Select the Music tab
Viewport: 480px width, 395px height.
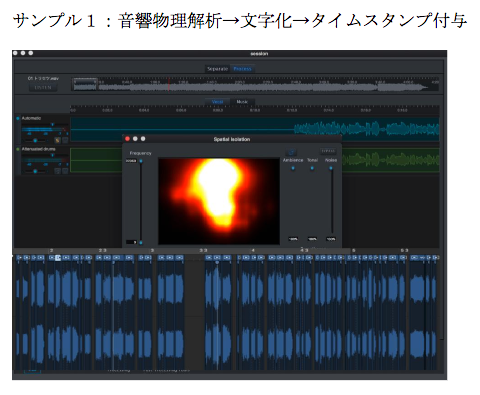click(242, 102)
